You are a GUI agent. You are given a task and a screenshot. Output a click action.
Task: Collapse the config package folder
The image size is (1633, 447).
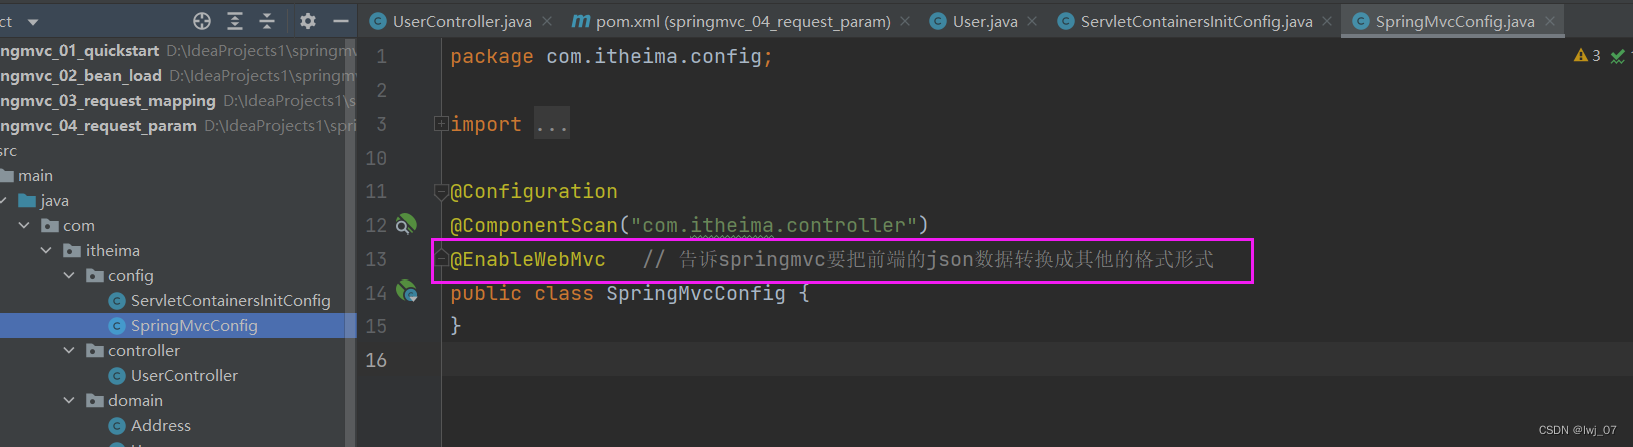[69, 275]
